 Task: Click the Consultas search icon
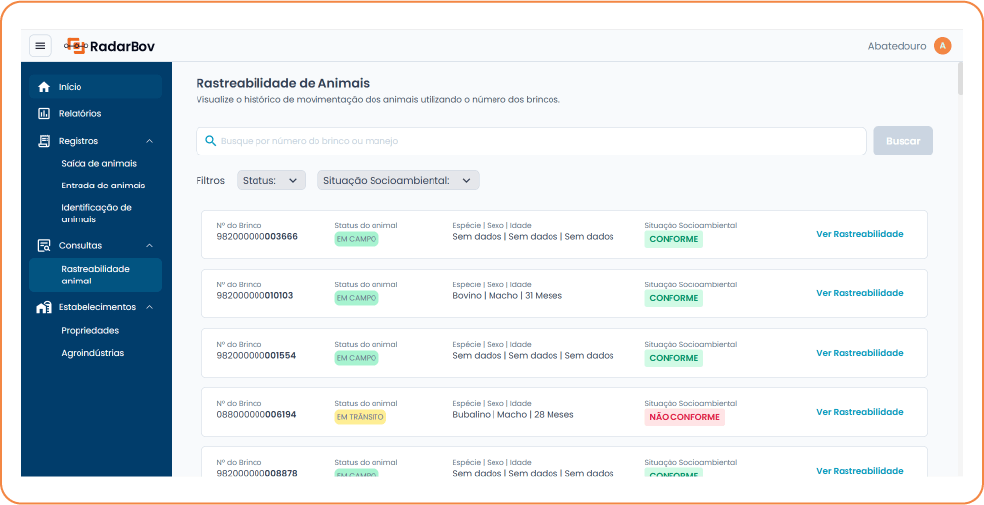(44, 245)
